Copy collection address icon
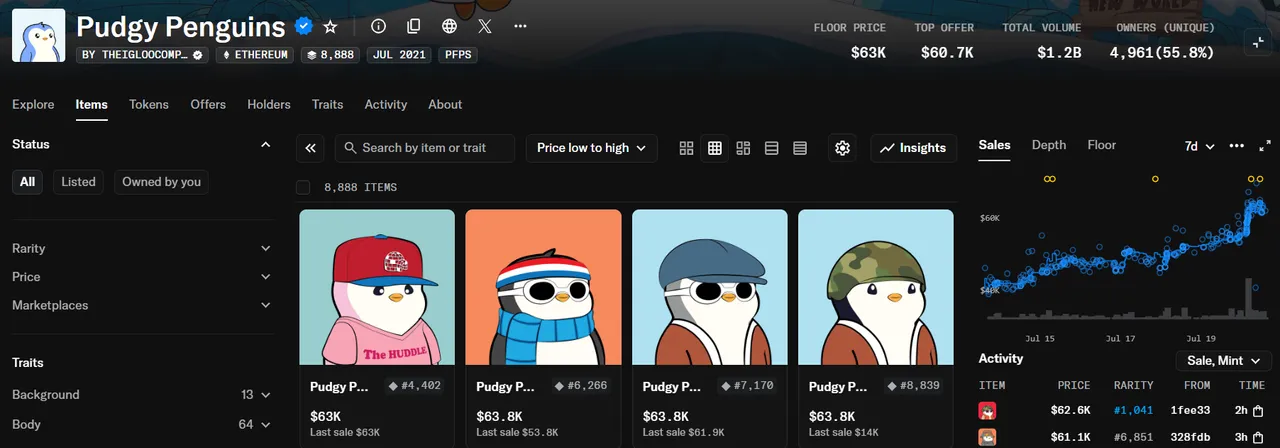 [414, 26]
